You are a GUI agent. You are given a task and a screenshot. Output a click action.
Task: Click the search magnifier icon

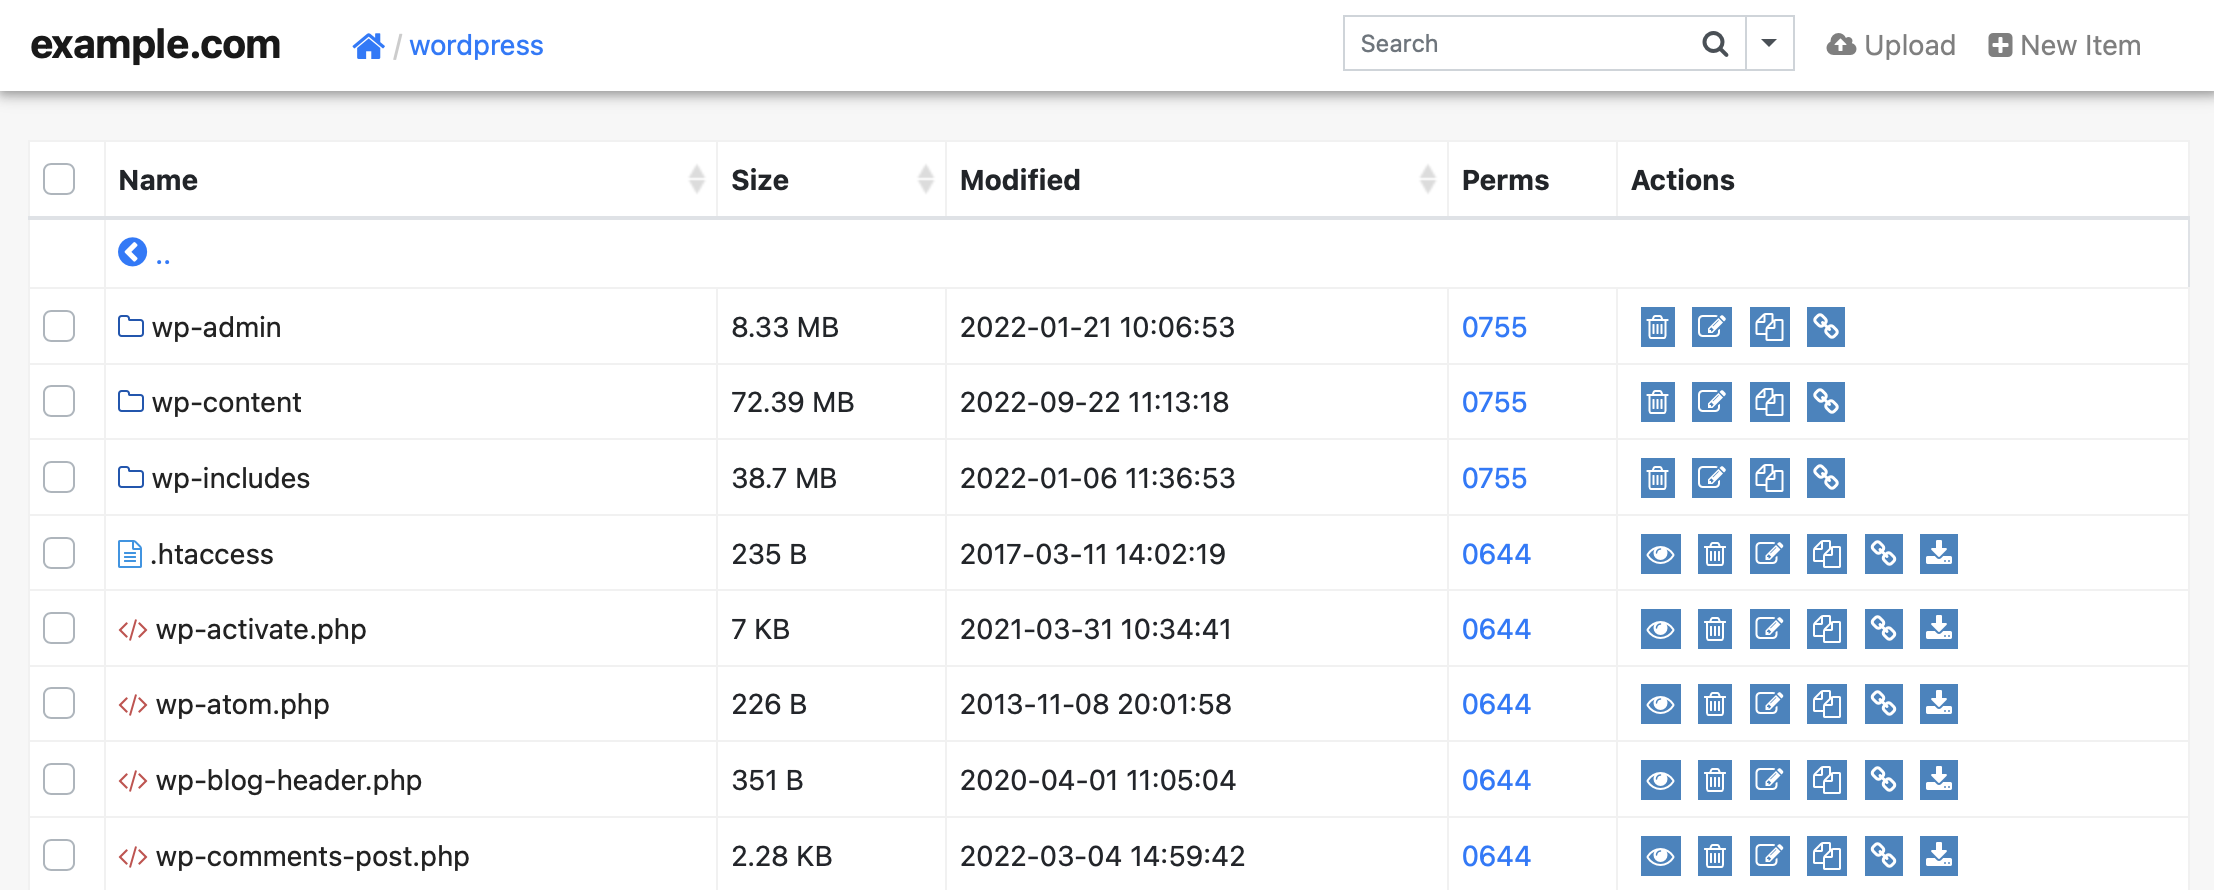[x=1715, y=44]
